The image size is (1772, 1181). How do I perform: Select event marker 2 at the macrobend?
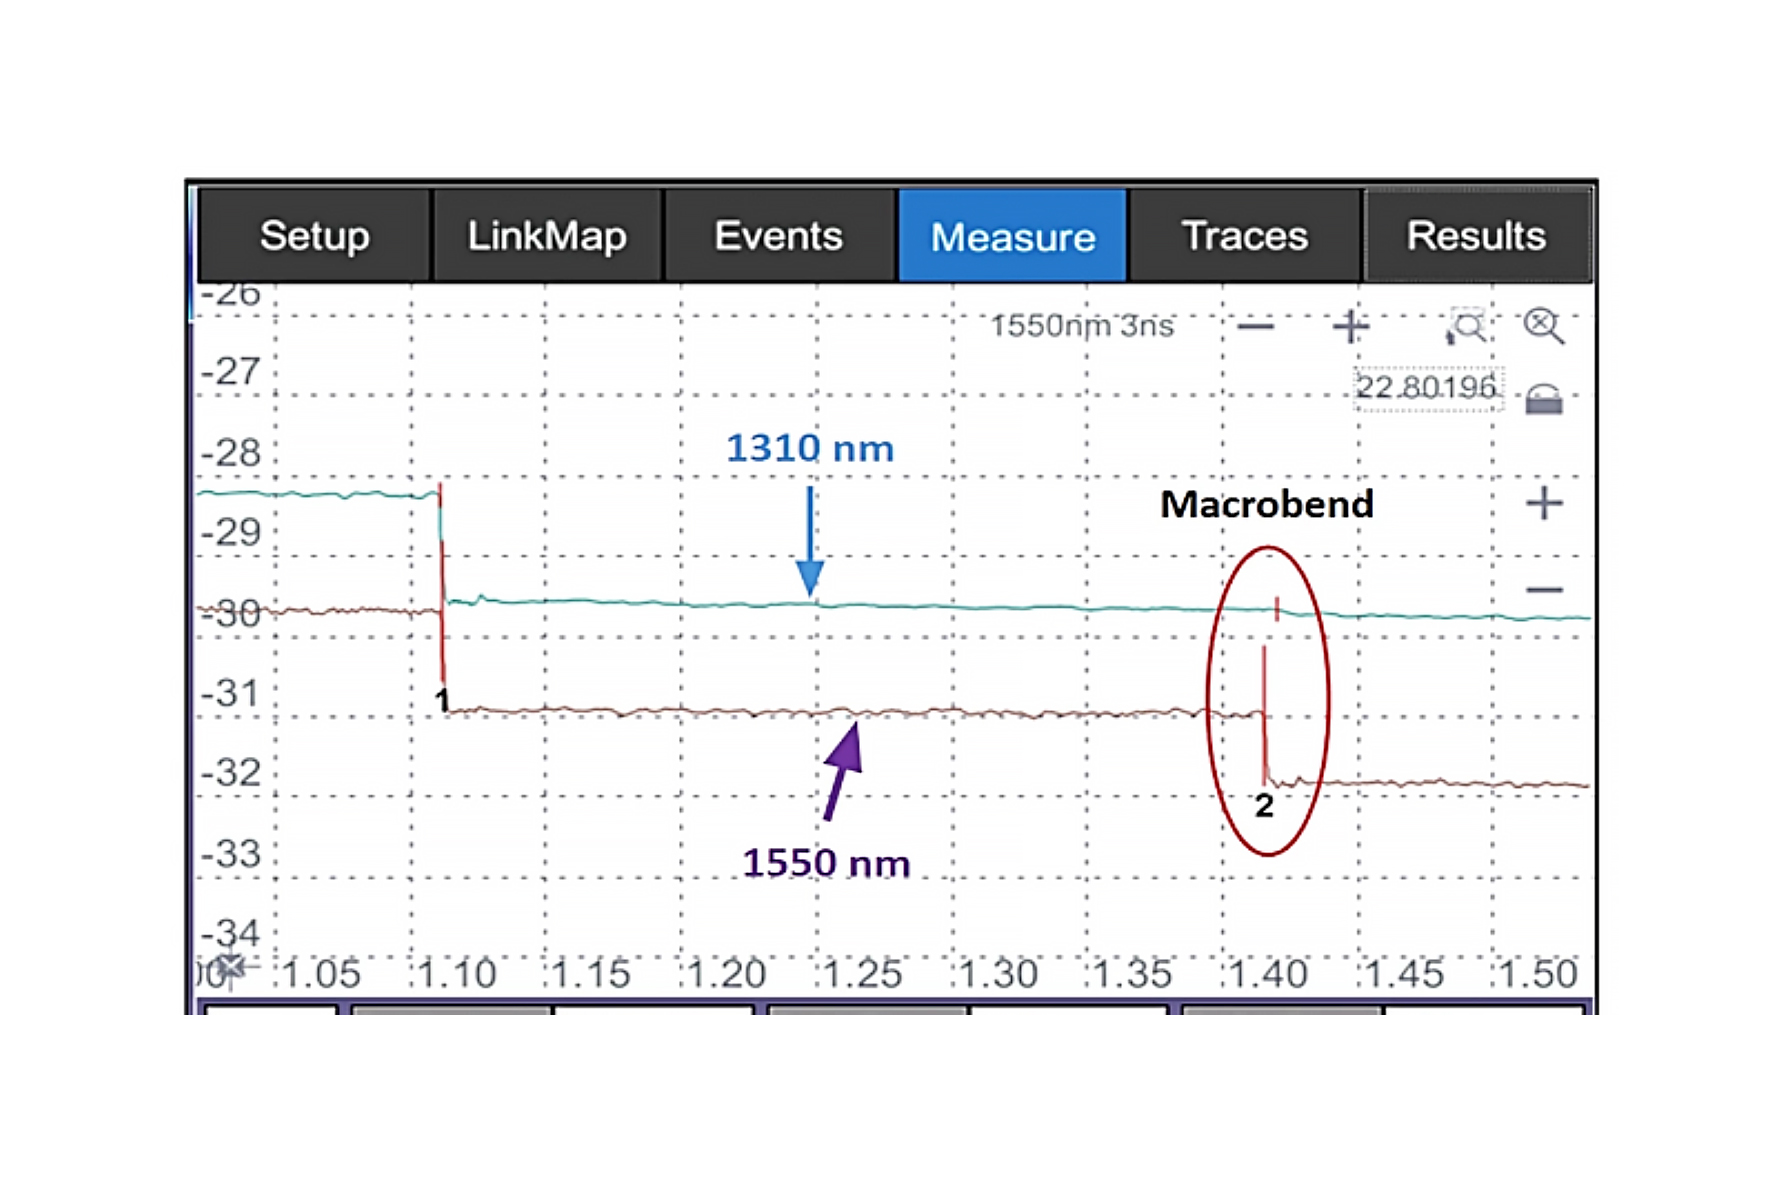click(1264, 804)
